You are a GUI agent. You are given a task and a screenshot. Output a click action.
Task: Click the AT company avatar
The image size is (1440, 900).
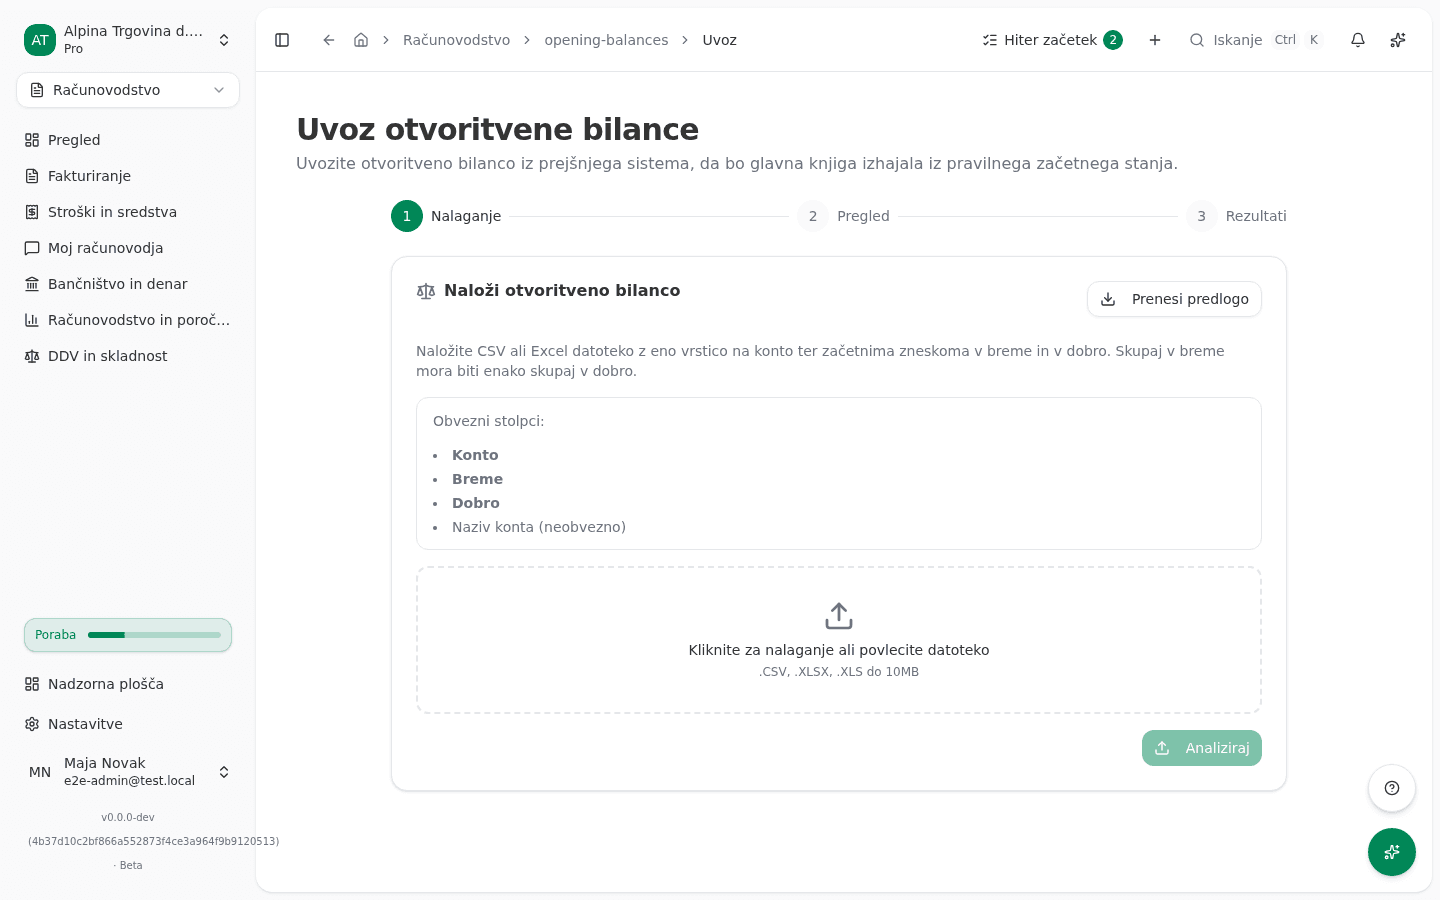click(40, 40)
